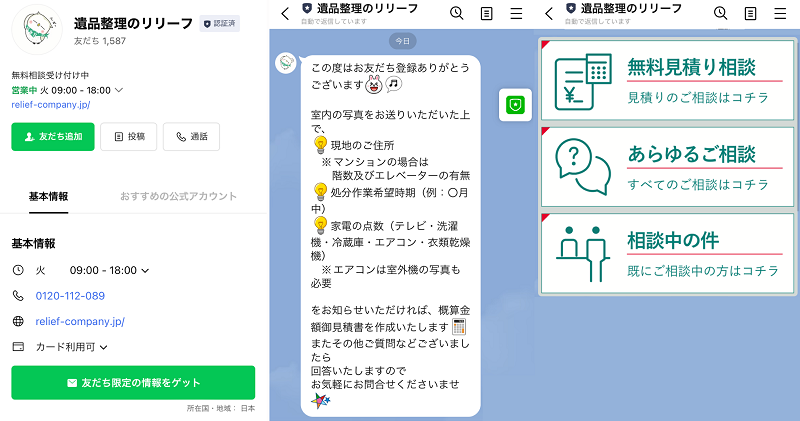The image size is (800, 421).
Task: Open the relief-company.jp/ link under business hours
Action: (51, 105)
